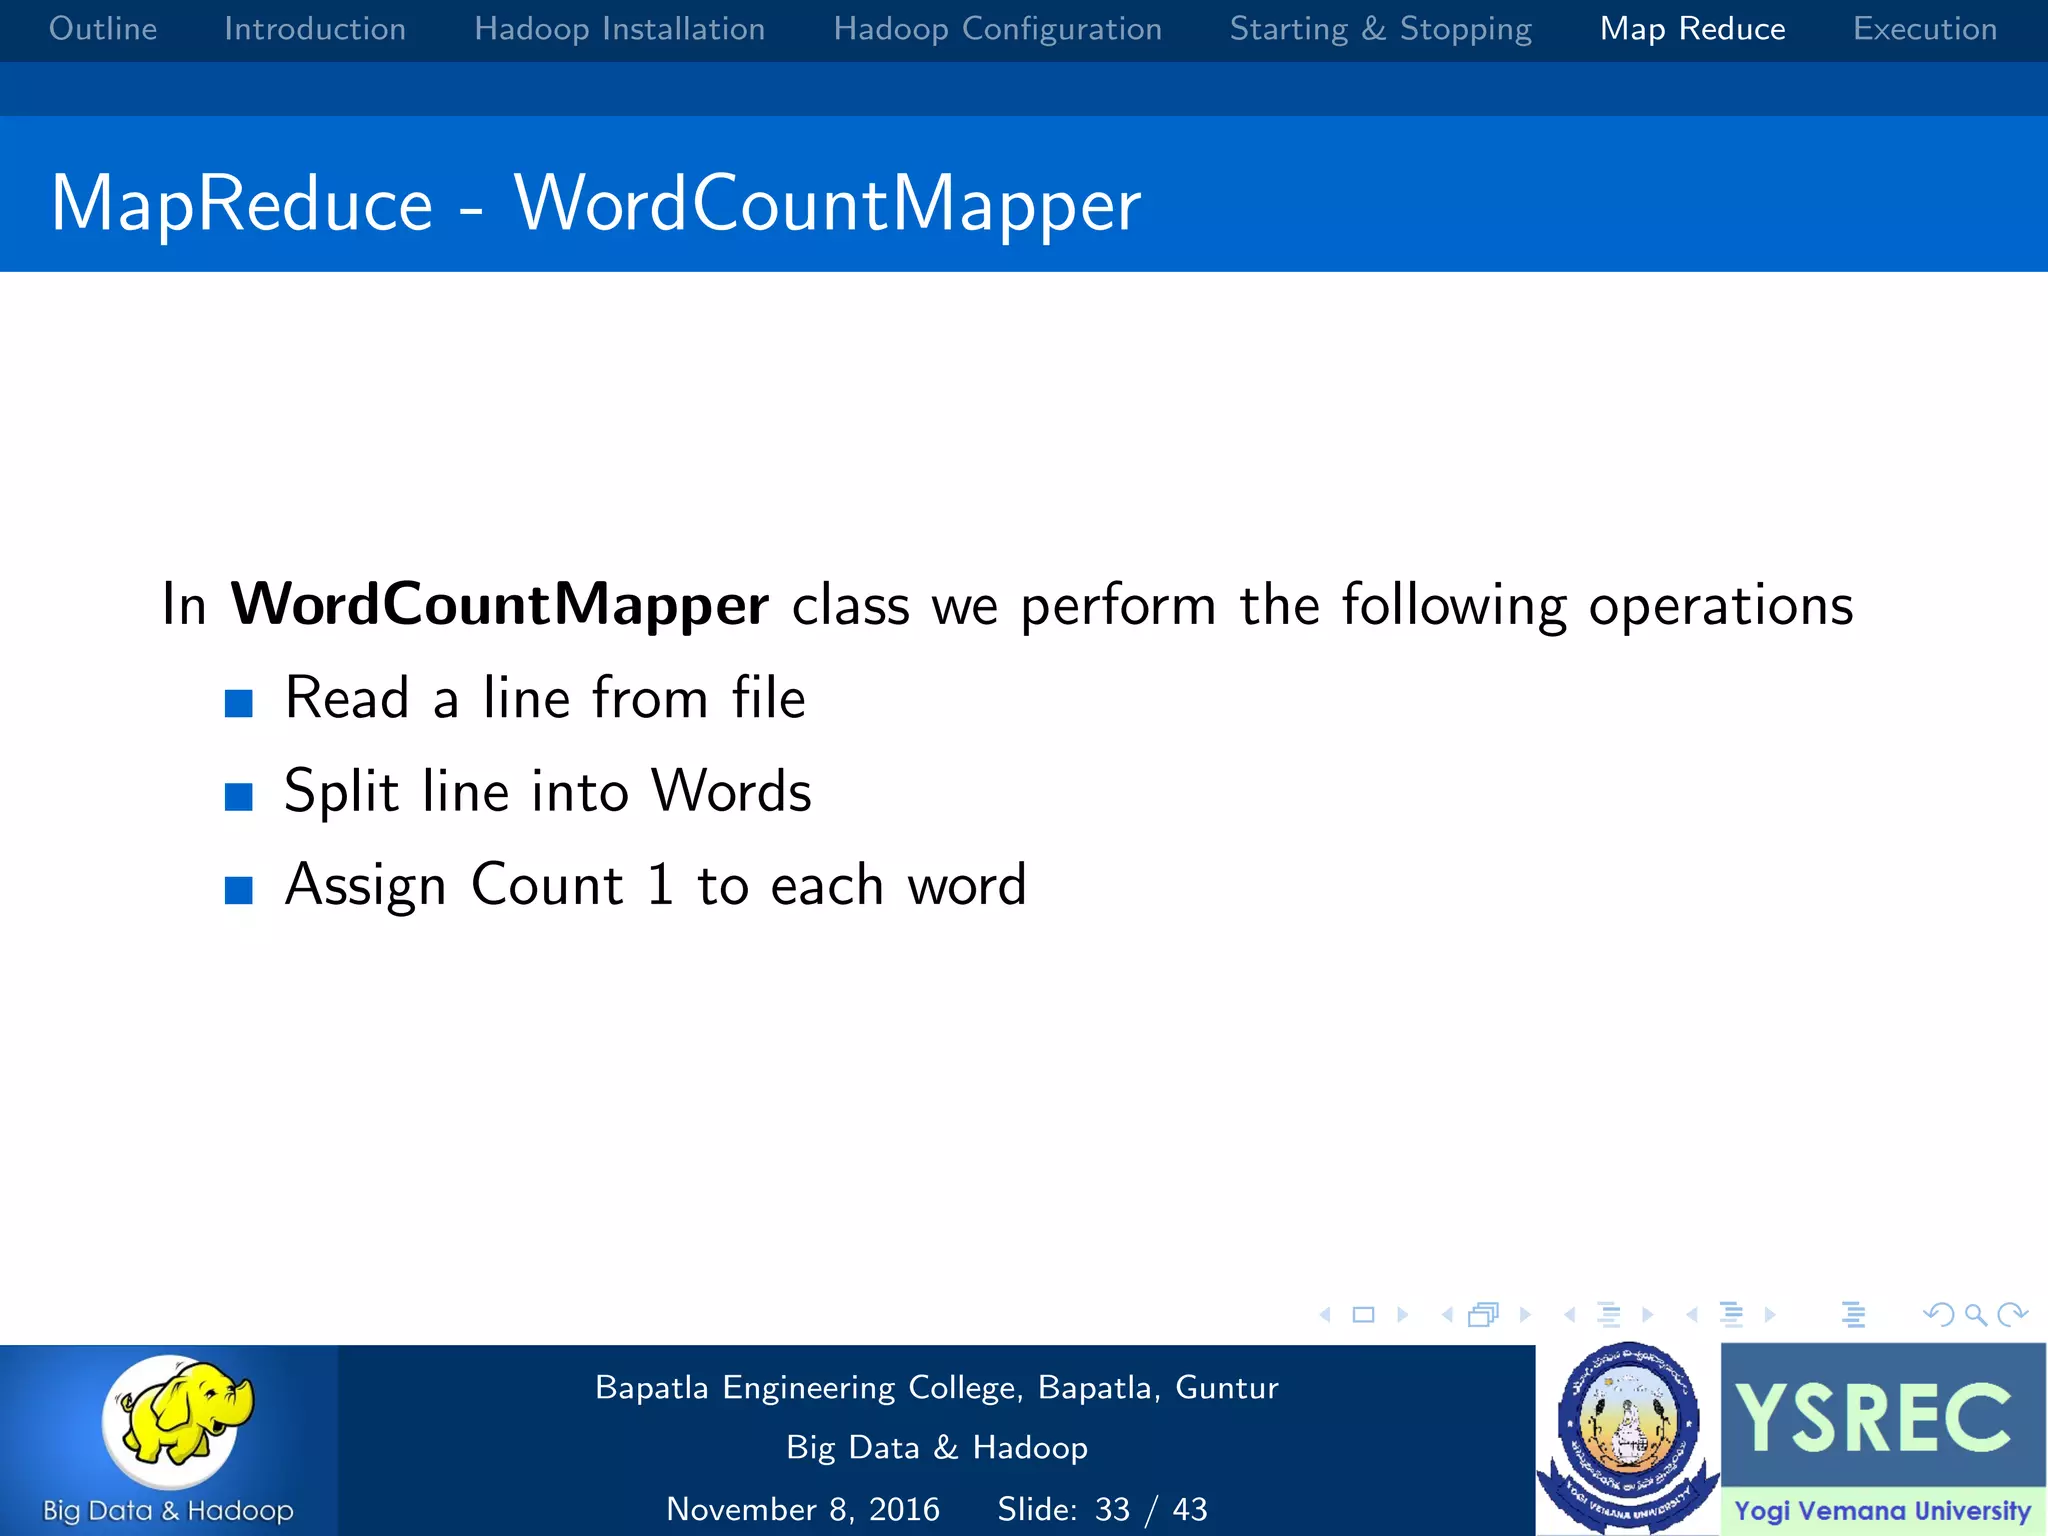Go to next subsection arrow
Image resolution: width=2048 pixels, height=1536 pixels.
tap(1648, 1315)
